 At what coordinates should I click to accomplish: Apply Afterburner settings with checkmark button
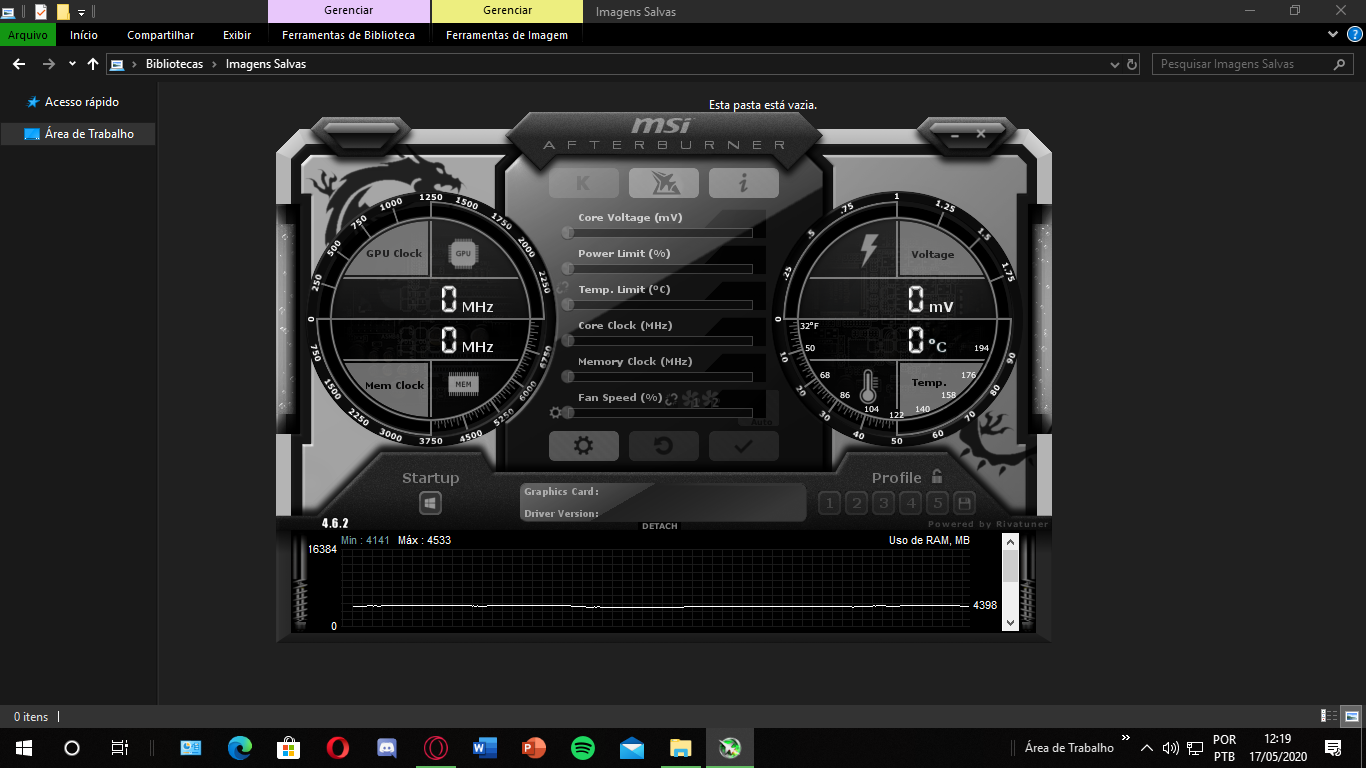point(743,446)
